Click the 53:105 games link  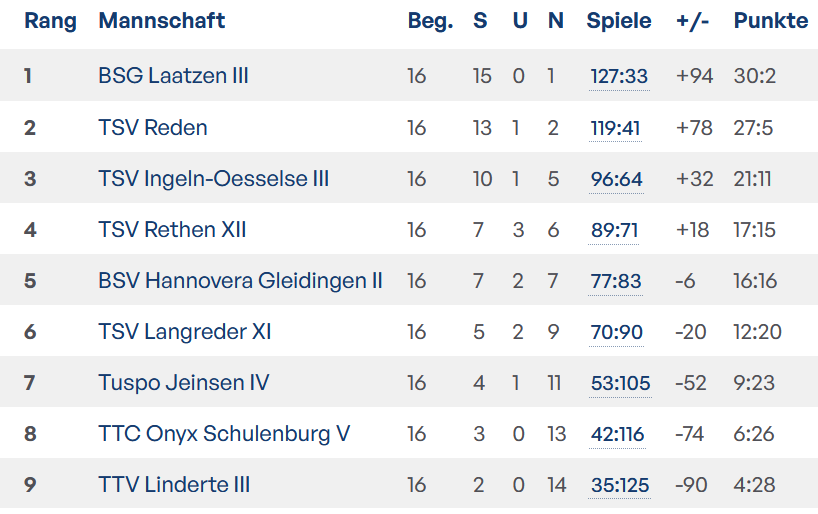[x=620, y=384]
